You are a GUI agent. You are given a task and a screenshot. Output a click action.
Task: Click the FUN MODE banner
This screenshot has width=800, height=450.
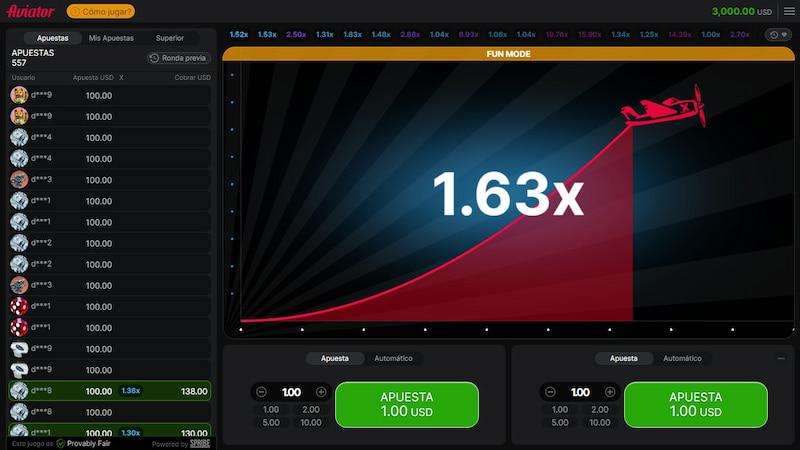tap(509, 54)
